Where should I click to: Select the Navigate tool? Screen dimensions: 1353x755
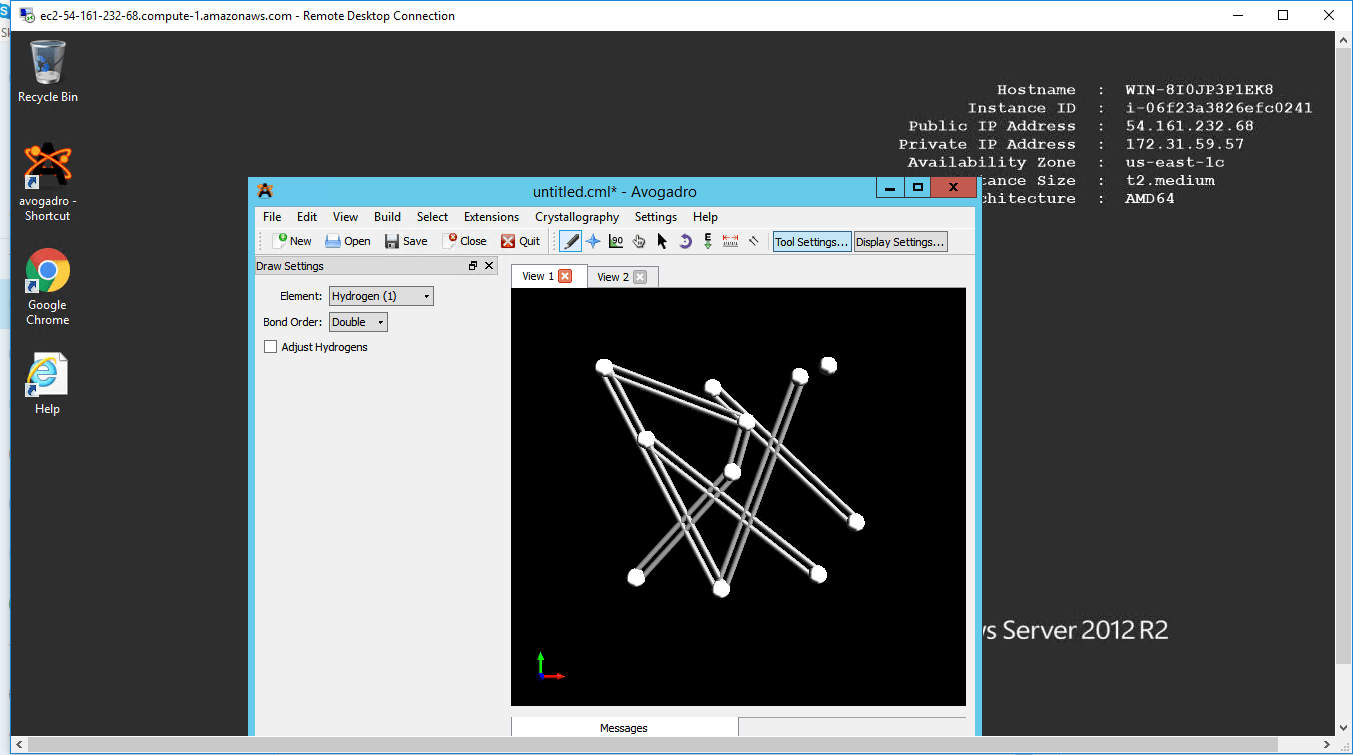pos(593,241)
